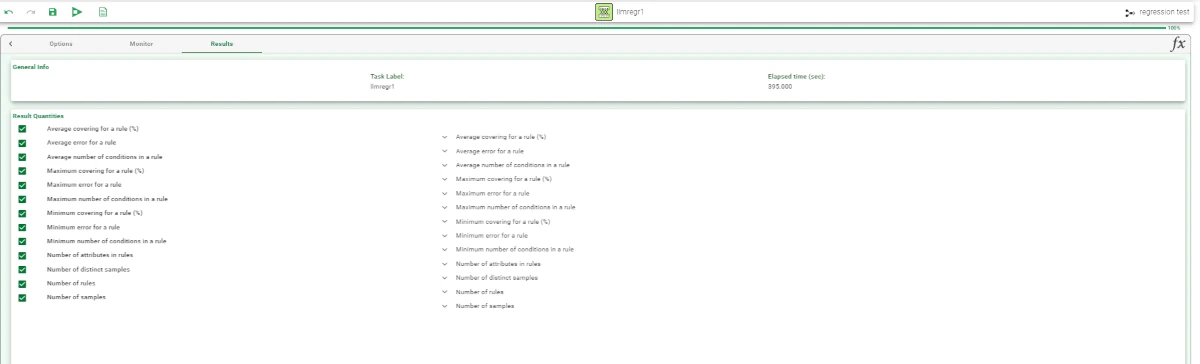Expand Number of rules results
The height and width of the screenshot is (364, 1200).
(445, 292)
